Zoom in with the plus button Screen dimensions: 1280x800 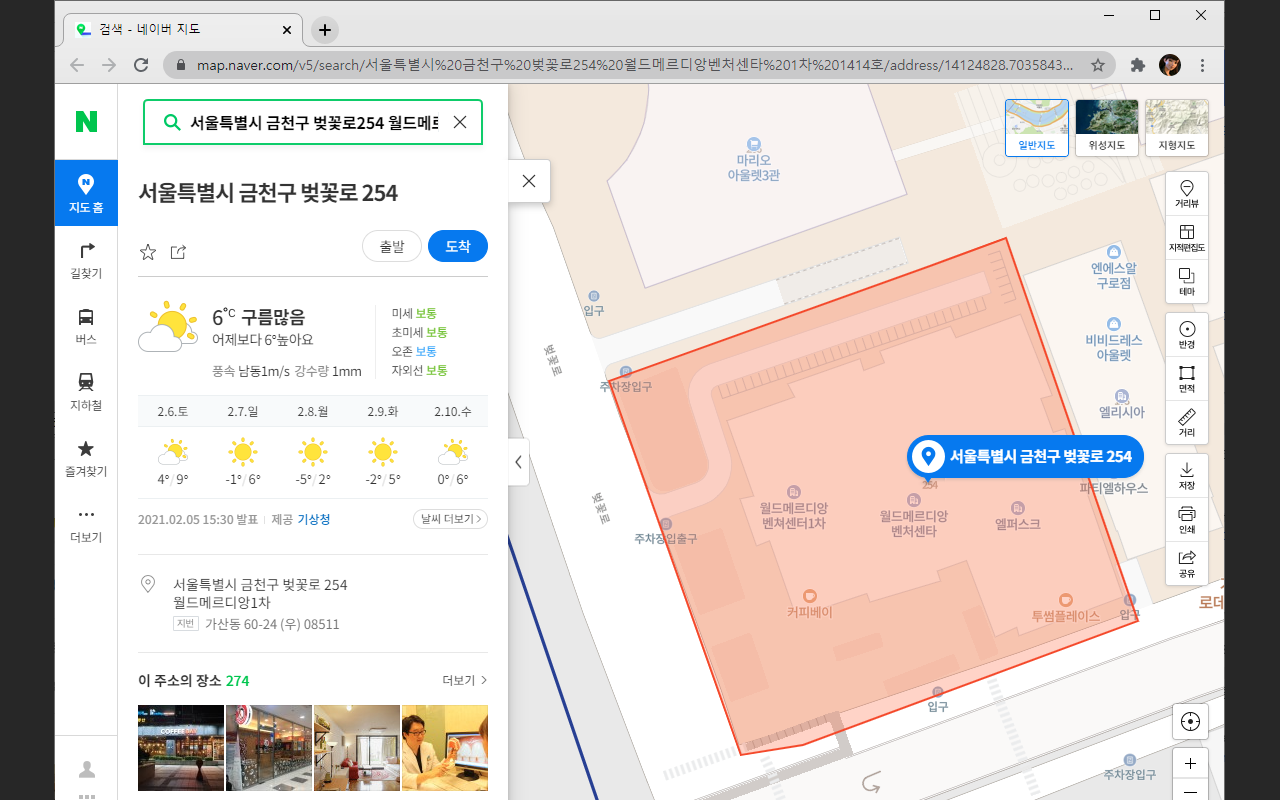1190,765
